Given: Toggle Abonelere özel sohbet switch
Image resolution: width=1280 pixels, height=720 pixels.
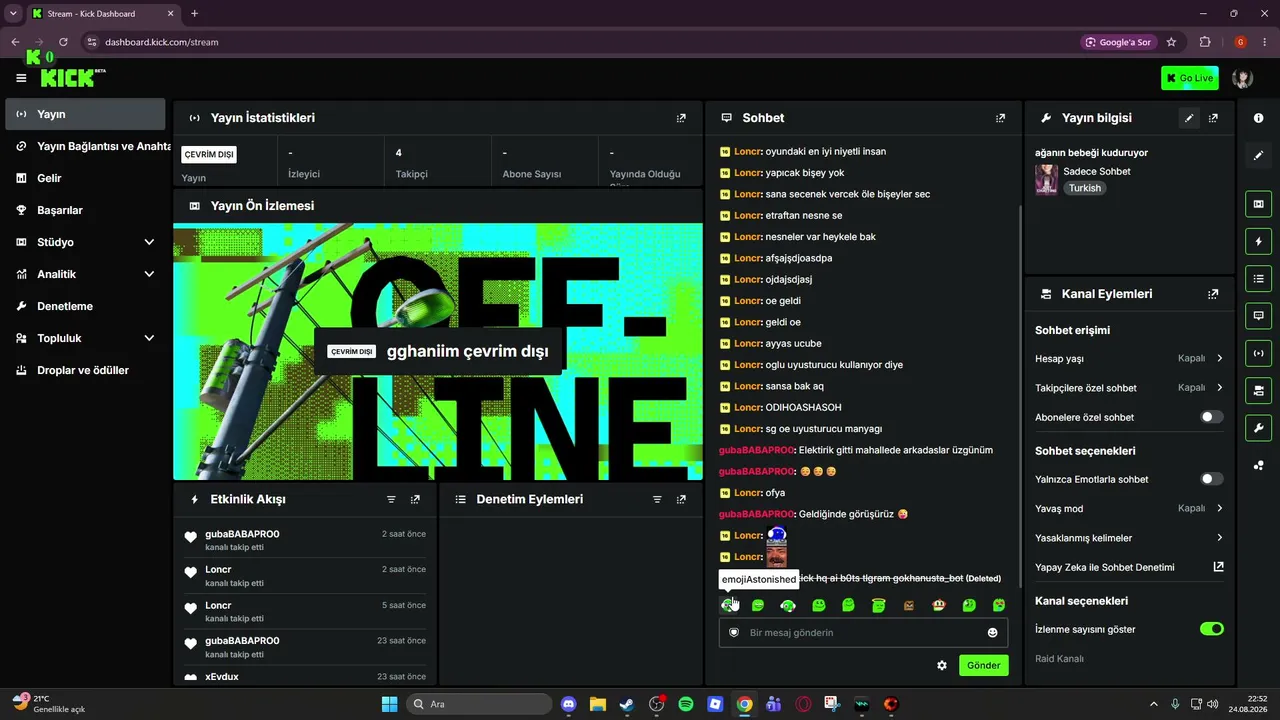Looking at the screenshot, I should pos(1211,417).
